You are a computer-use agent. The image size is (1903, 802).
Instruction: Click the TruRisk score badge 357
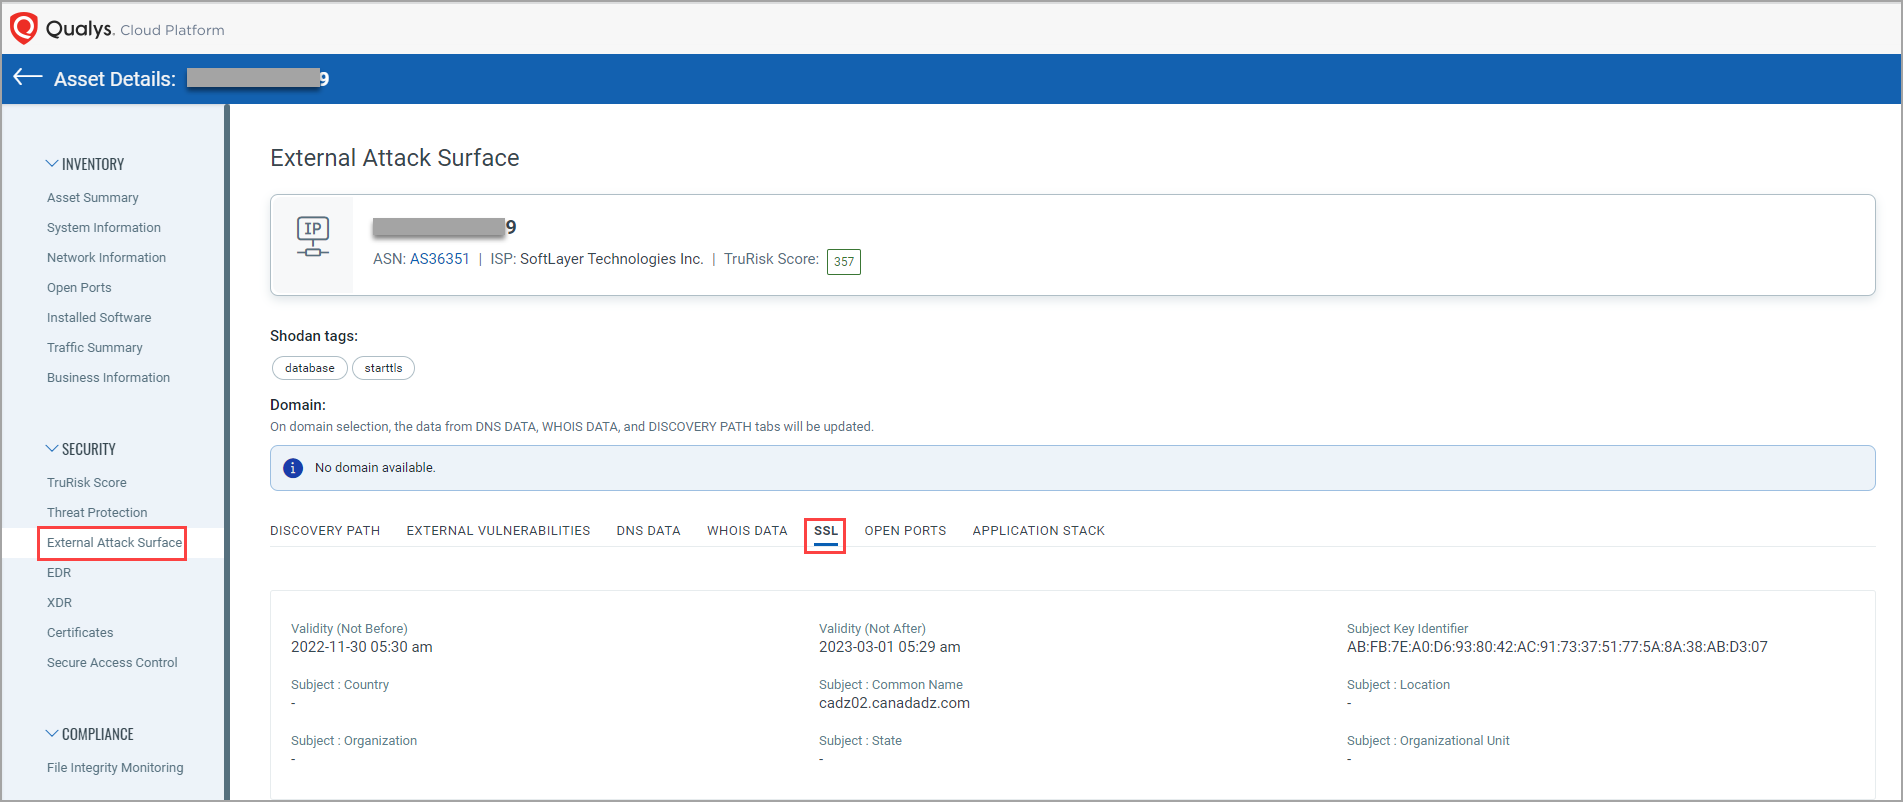tap(844, 262)
